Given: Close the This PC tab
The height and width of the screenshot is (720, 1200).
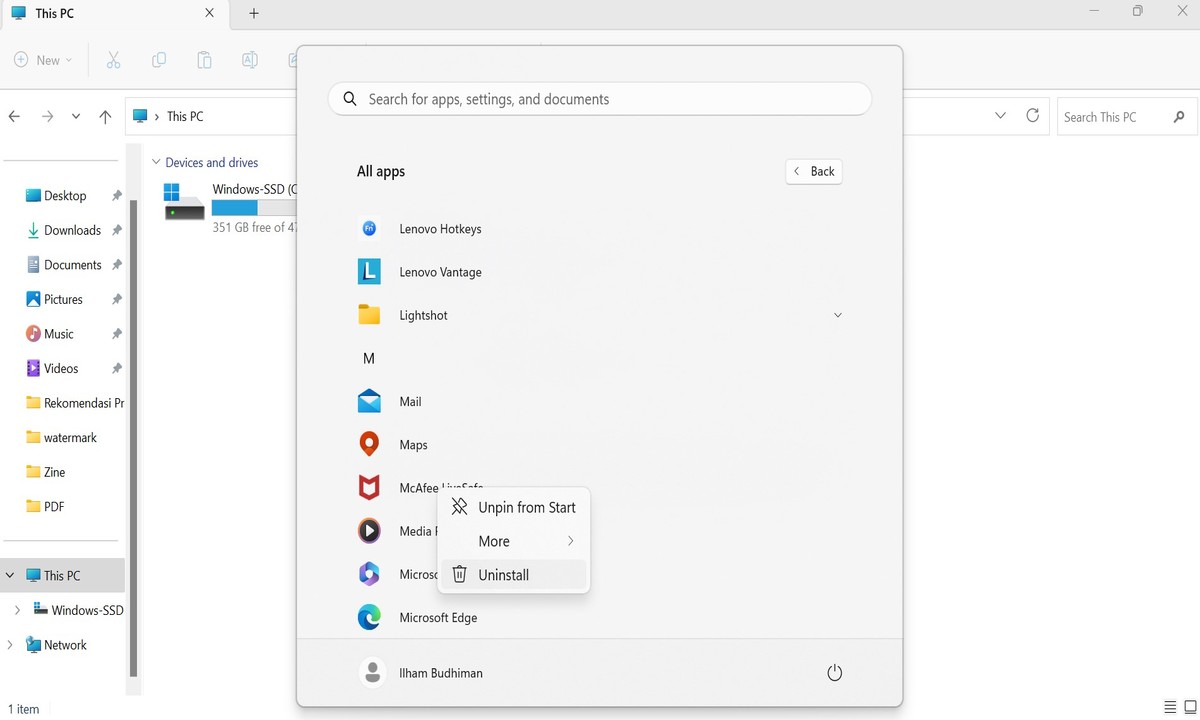Looking at the screenshot, I should pos(209,13).
